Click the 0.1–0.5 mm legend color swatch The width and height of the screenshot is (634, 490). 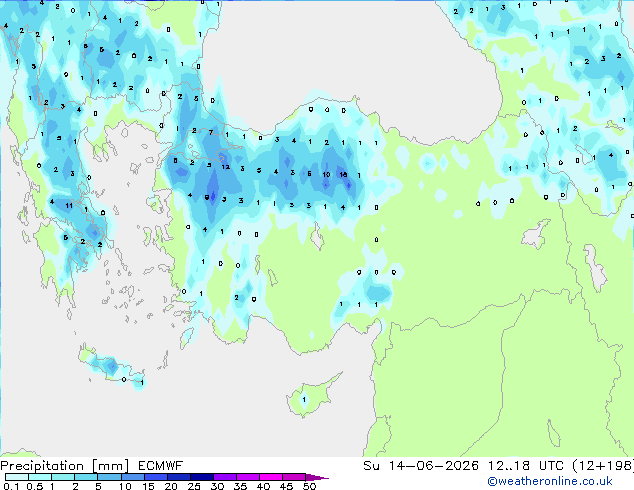click(x=17, y=477)
